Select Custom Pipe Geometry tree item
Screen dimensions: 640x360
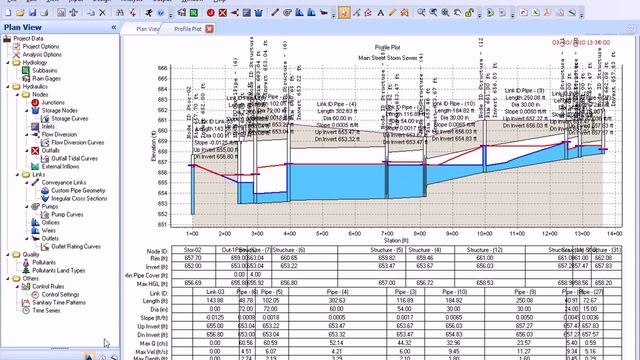78,191
